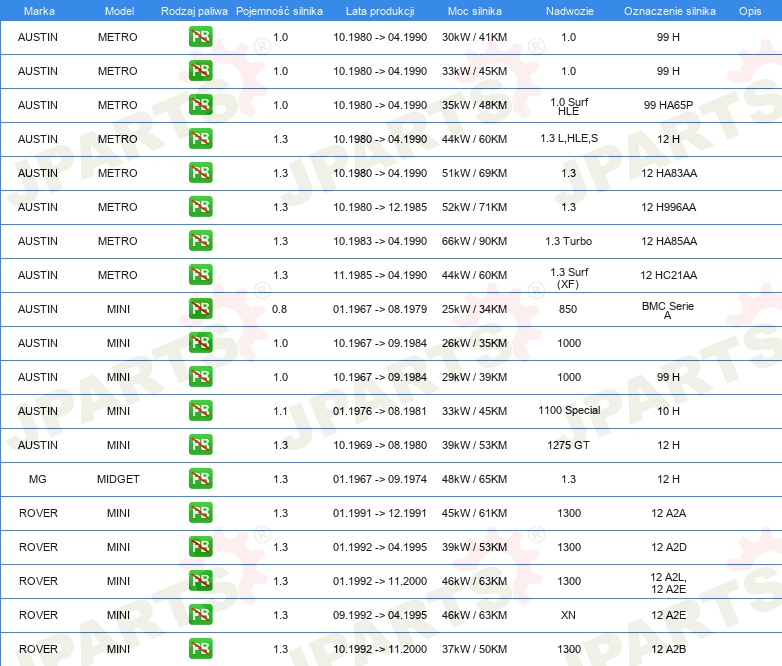Select the XN body cell
Image resolution: width=782 pixels, height=666 pixels.
click(568, 615)
